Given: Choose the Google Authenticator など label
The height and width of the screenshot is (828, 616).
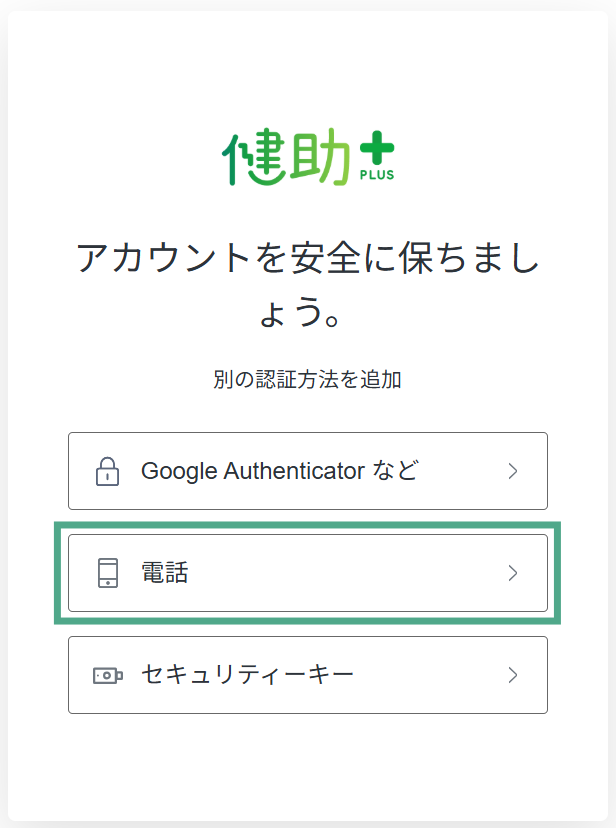Looking at the screenshot, I should [279, 471].
